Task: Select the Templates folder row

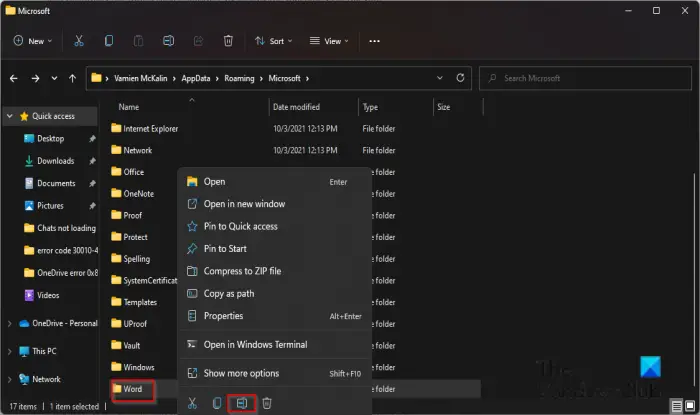Action: (140, 302)
